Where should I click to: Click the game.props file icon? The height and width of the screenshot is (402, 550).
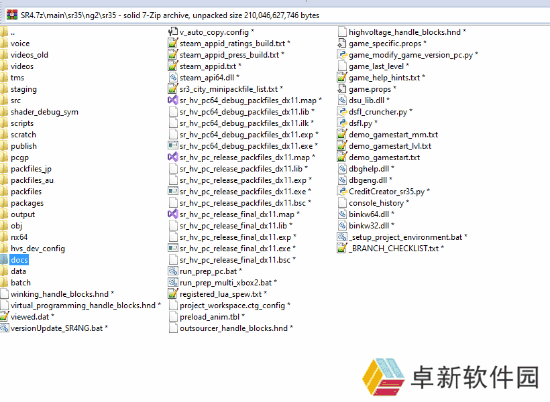coord(342,89)
